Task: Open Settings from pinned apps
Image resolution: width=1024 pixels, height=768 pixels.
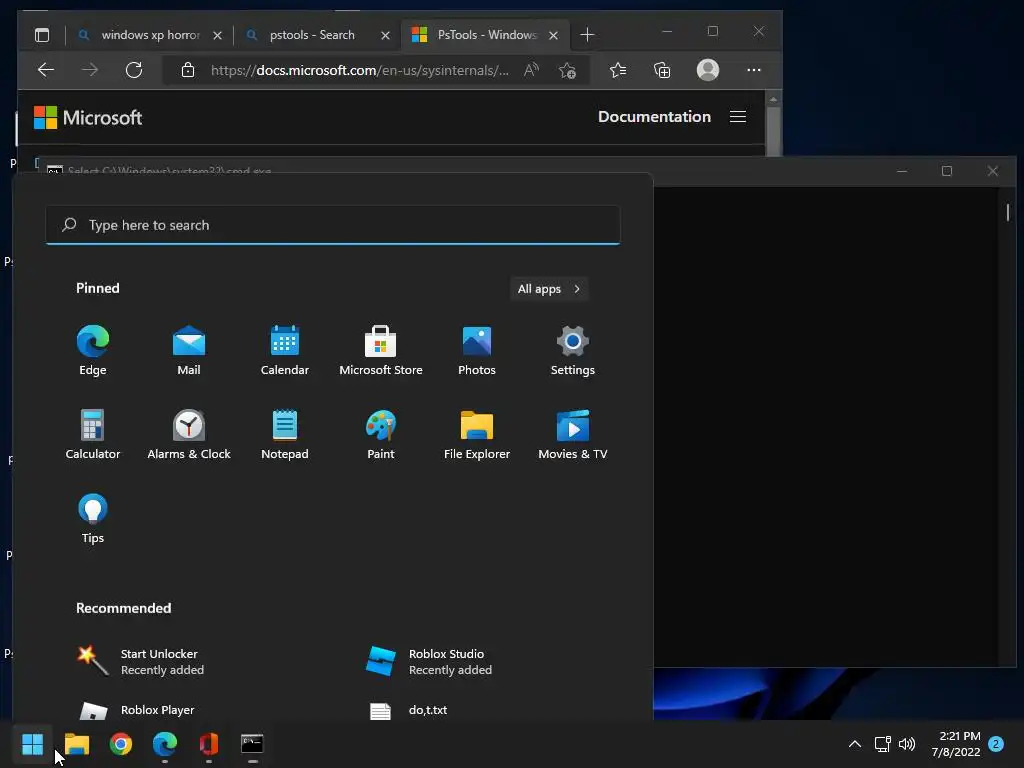Action: tap(573, 351)
